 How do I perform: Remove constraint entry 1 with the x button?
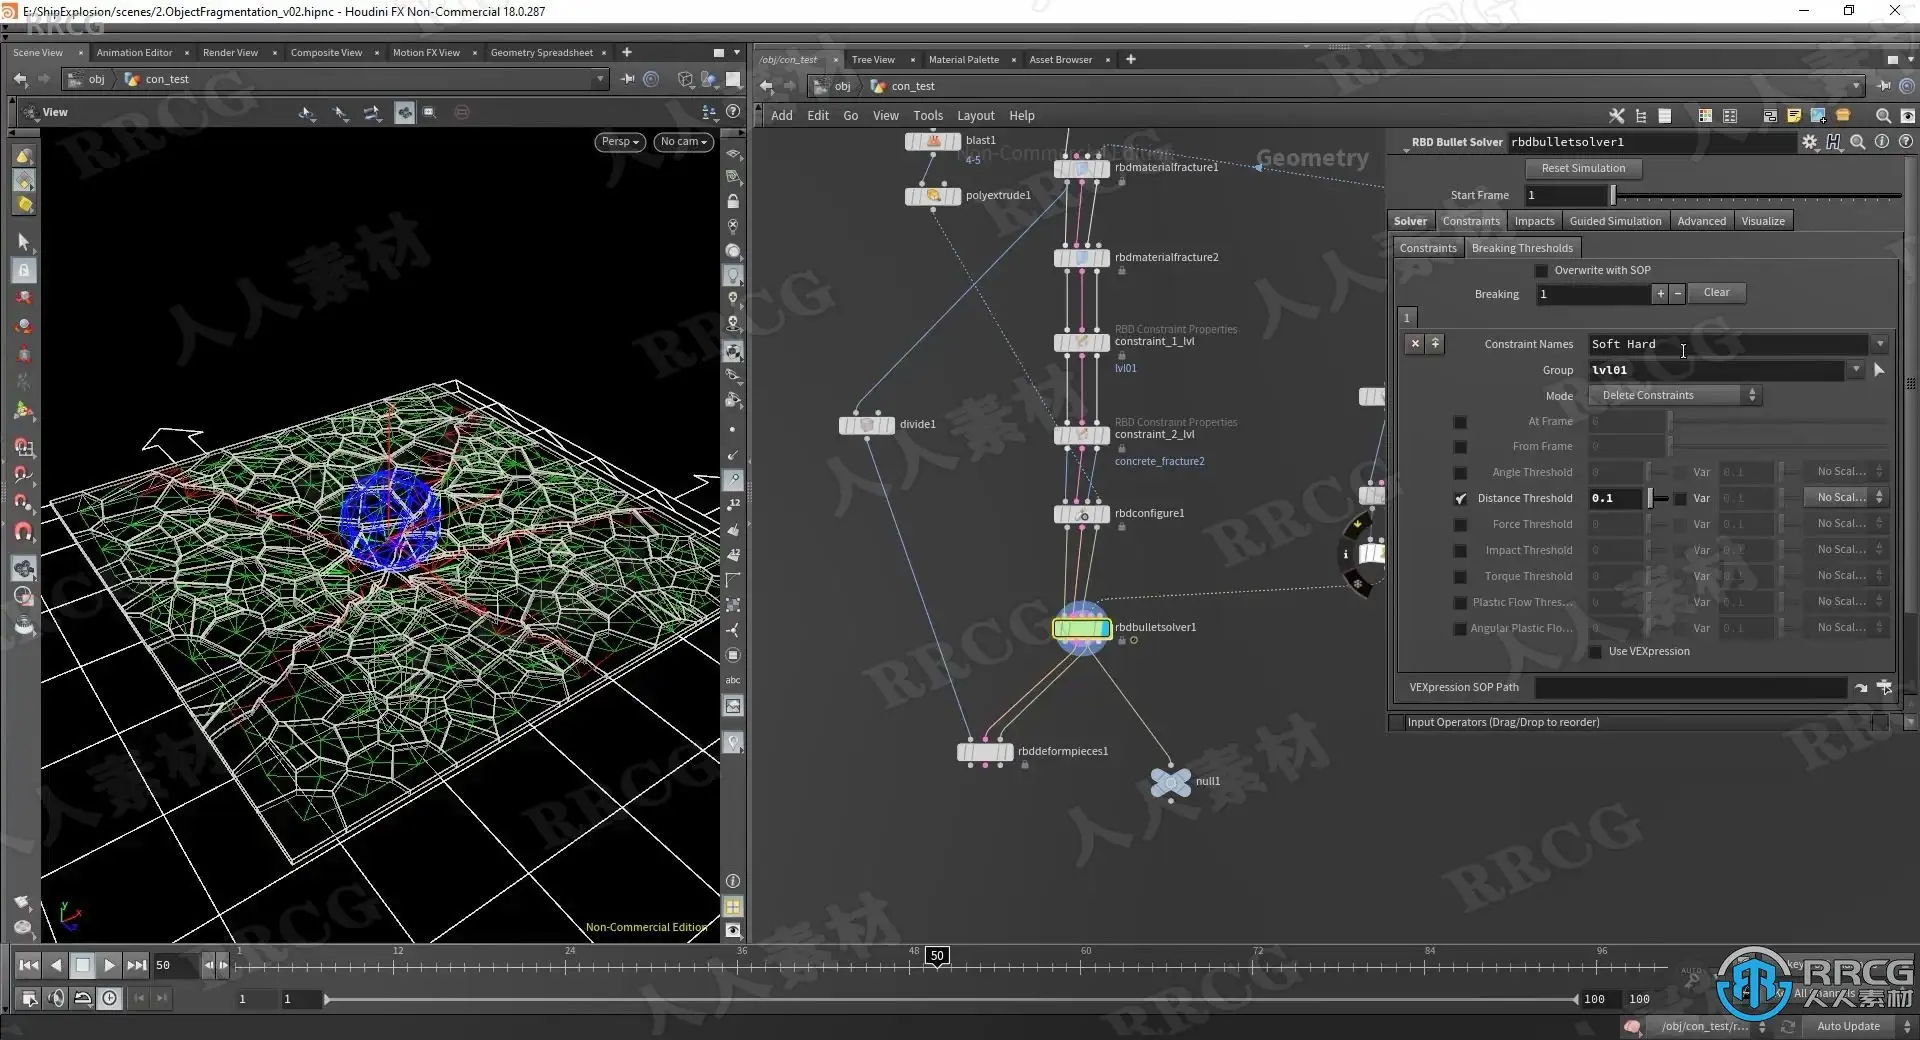pos(1415,344)
